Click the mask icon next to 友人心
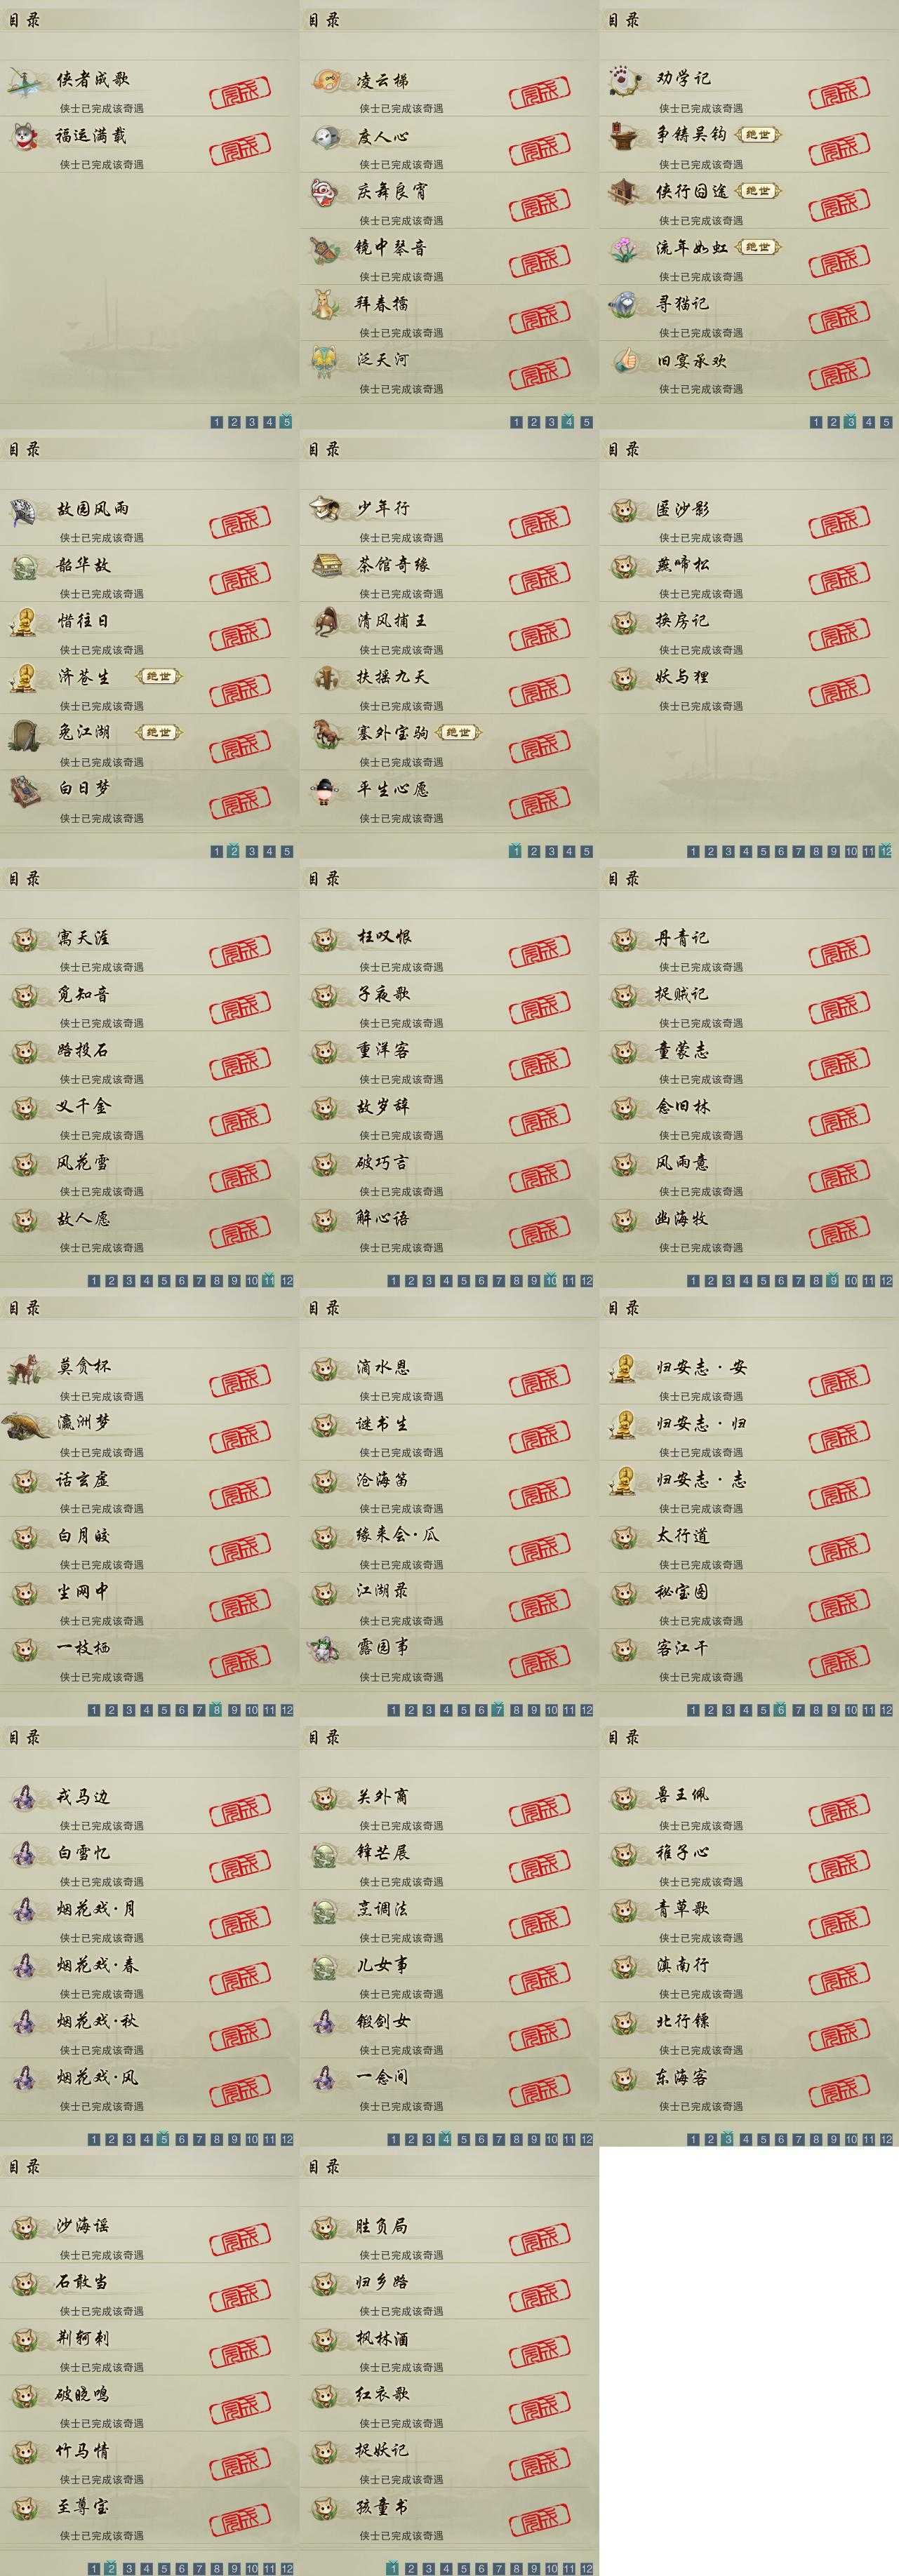Image resolution: width=899 pixels, height=2576 pixels. tap(325, 137)
